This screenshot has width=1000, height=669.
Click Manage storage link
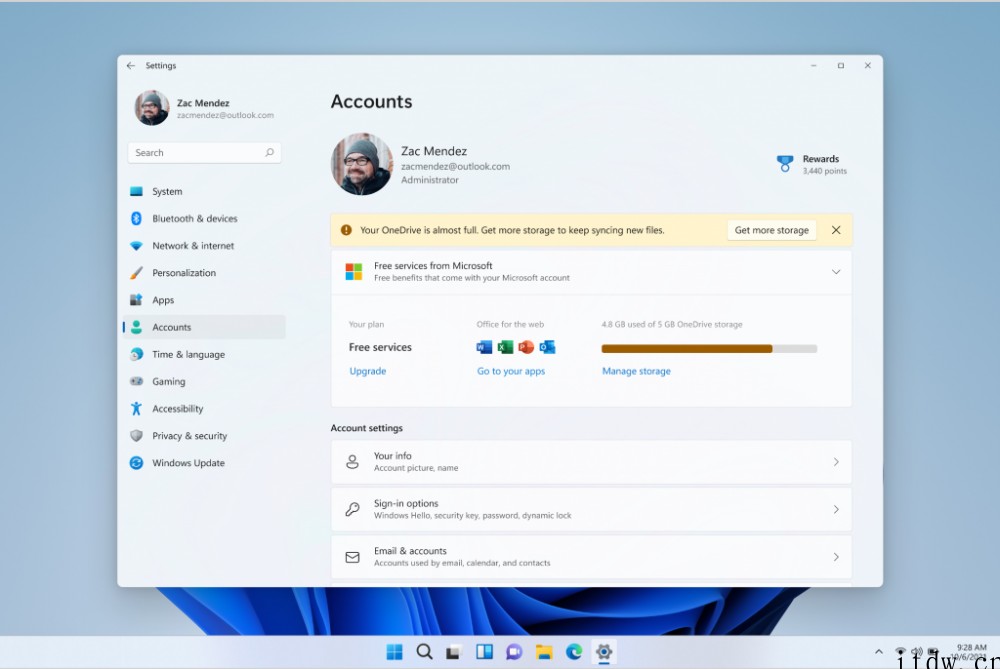636,371
